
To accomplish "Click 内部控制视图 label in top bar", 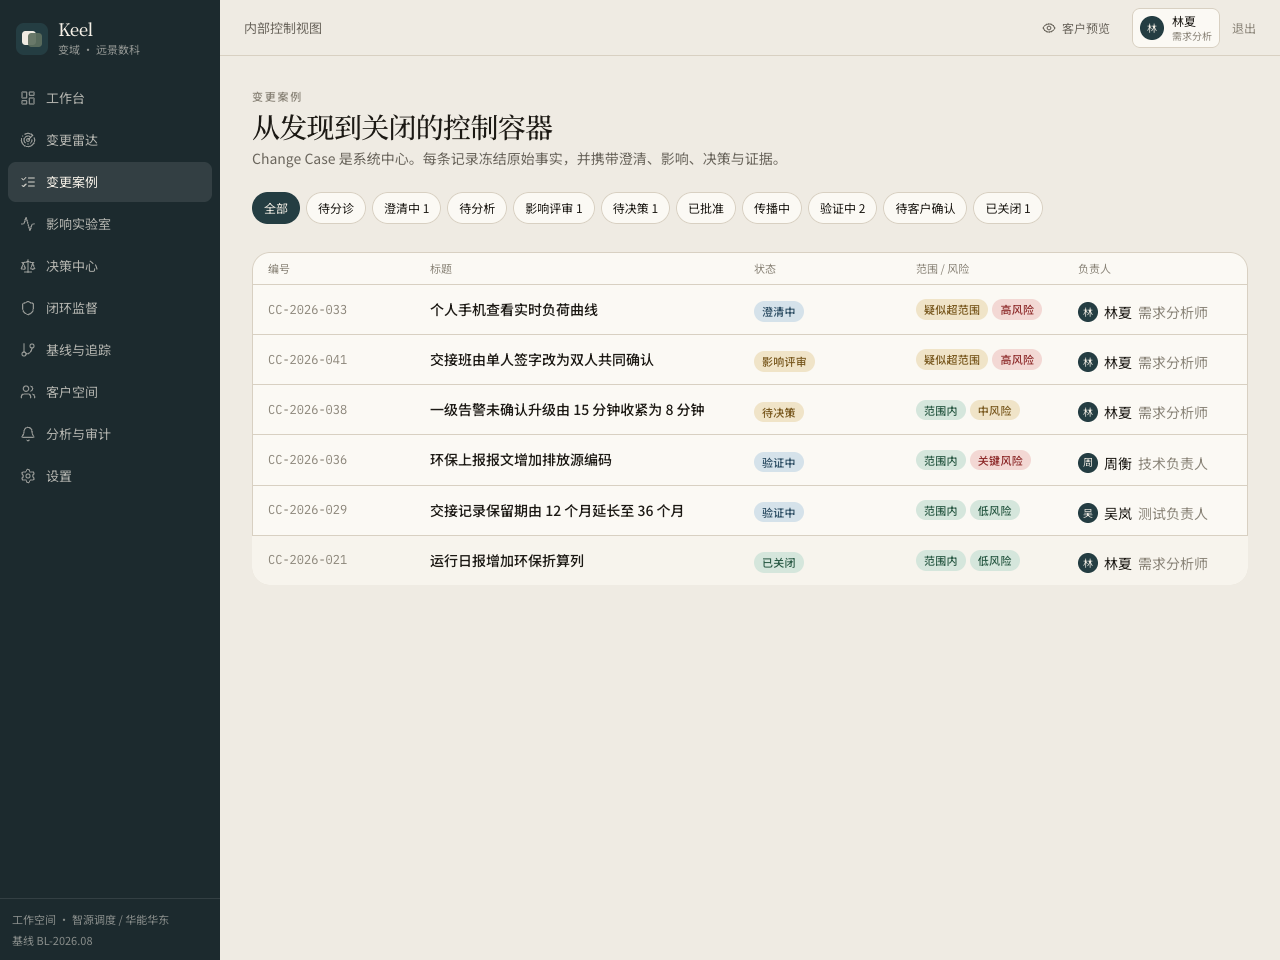I will click(283, 28).
